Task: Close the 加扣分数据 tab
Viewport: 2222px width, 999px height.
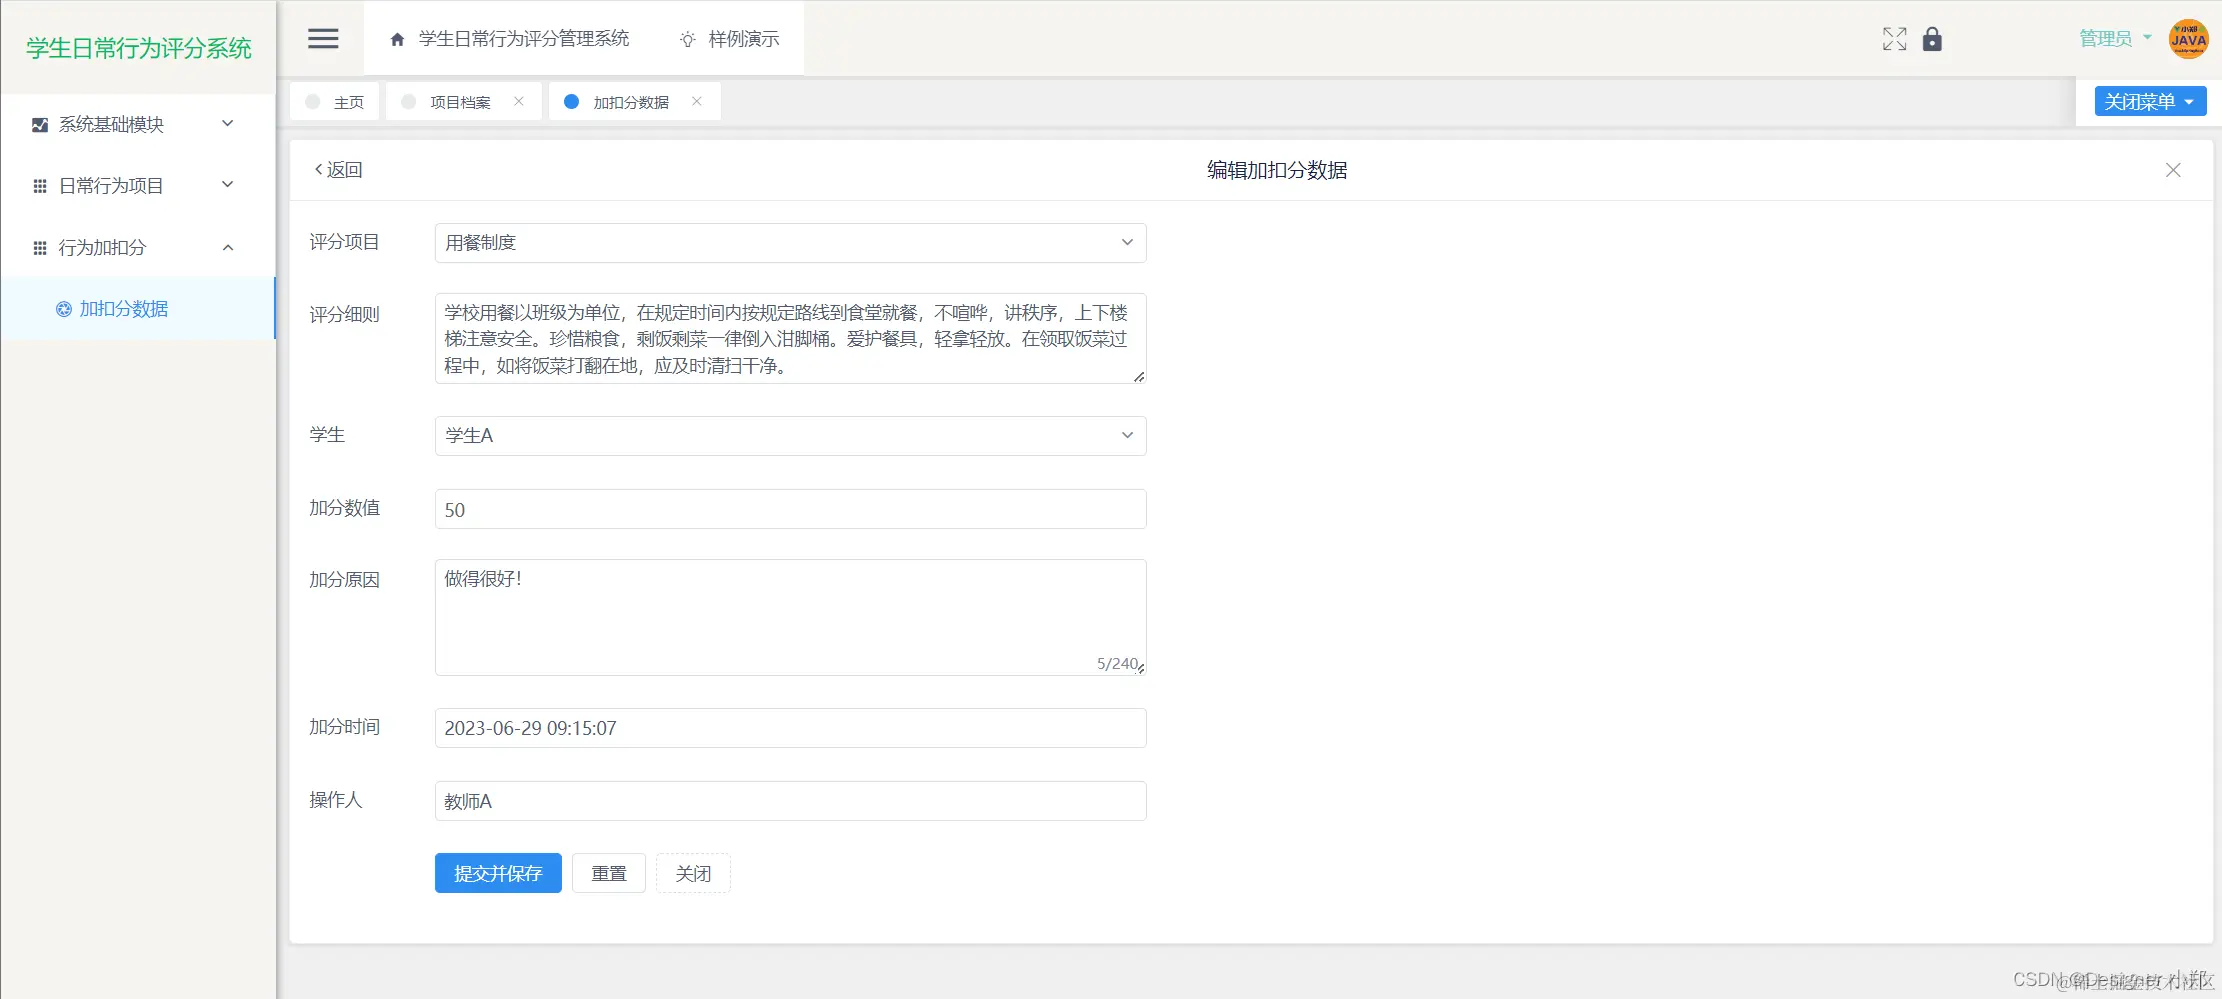Action: 697,101
